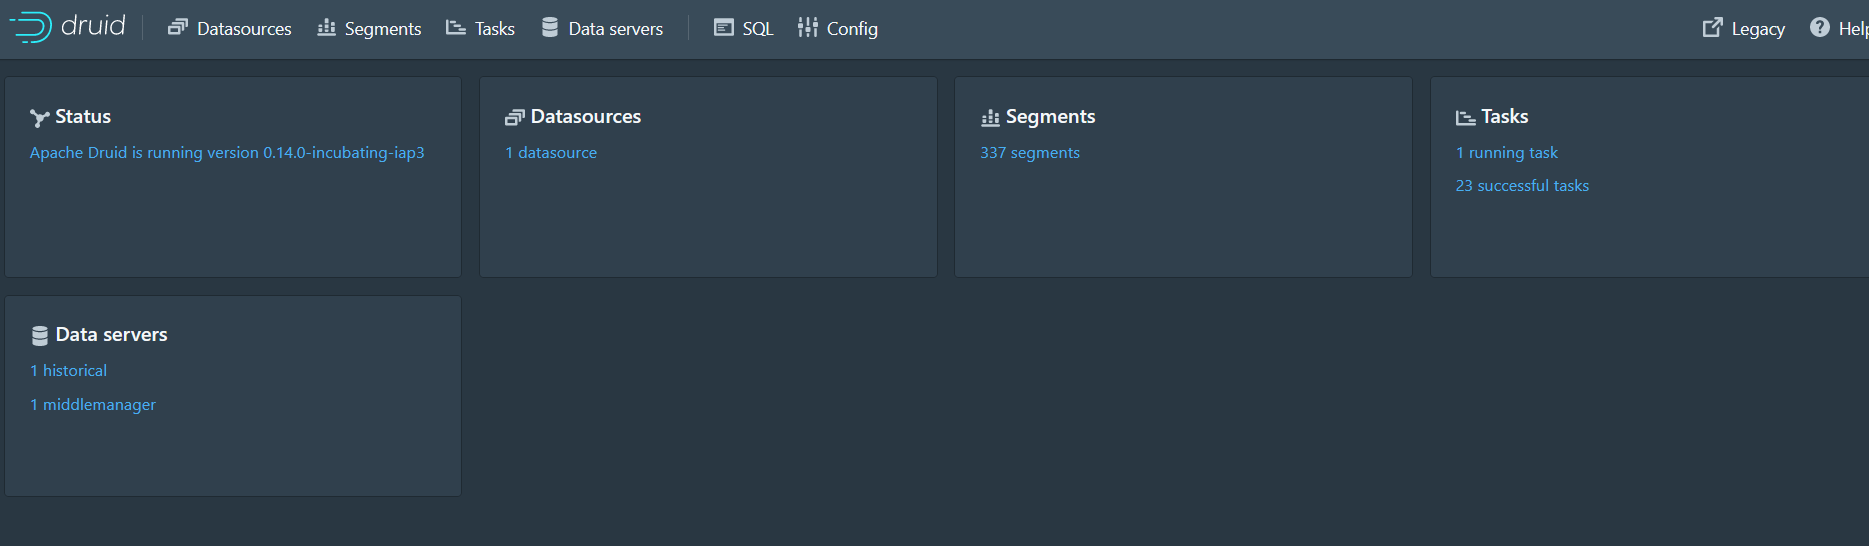This screenshot has width=1869, height=546.
Task: Click the Legacy external link icon
Action: click(1713, 28)
